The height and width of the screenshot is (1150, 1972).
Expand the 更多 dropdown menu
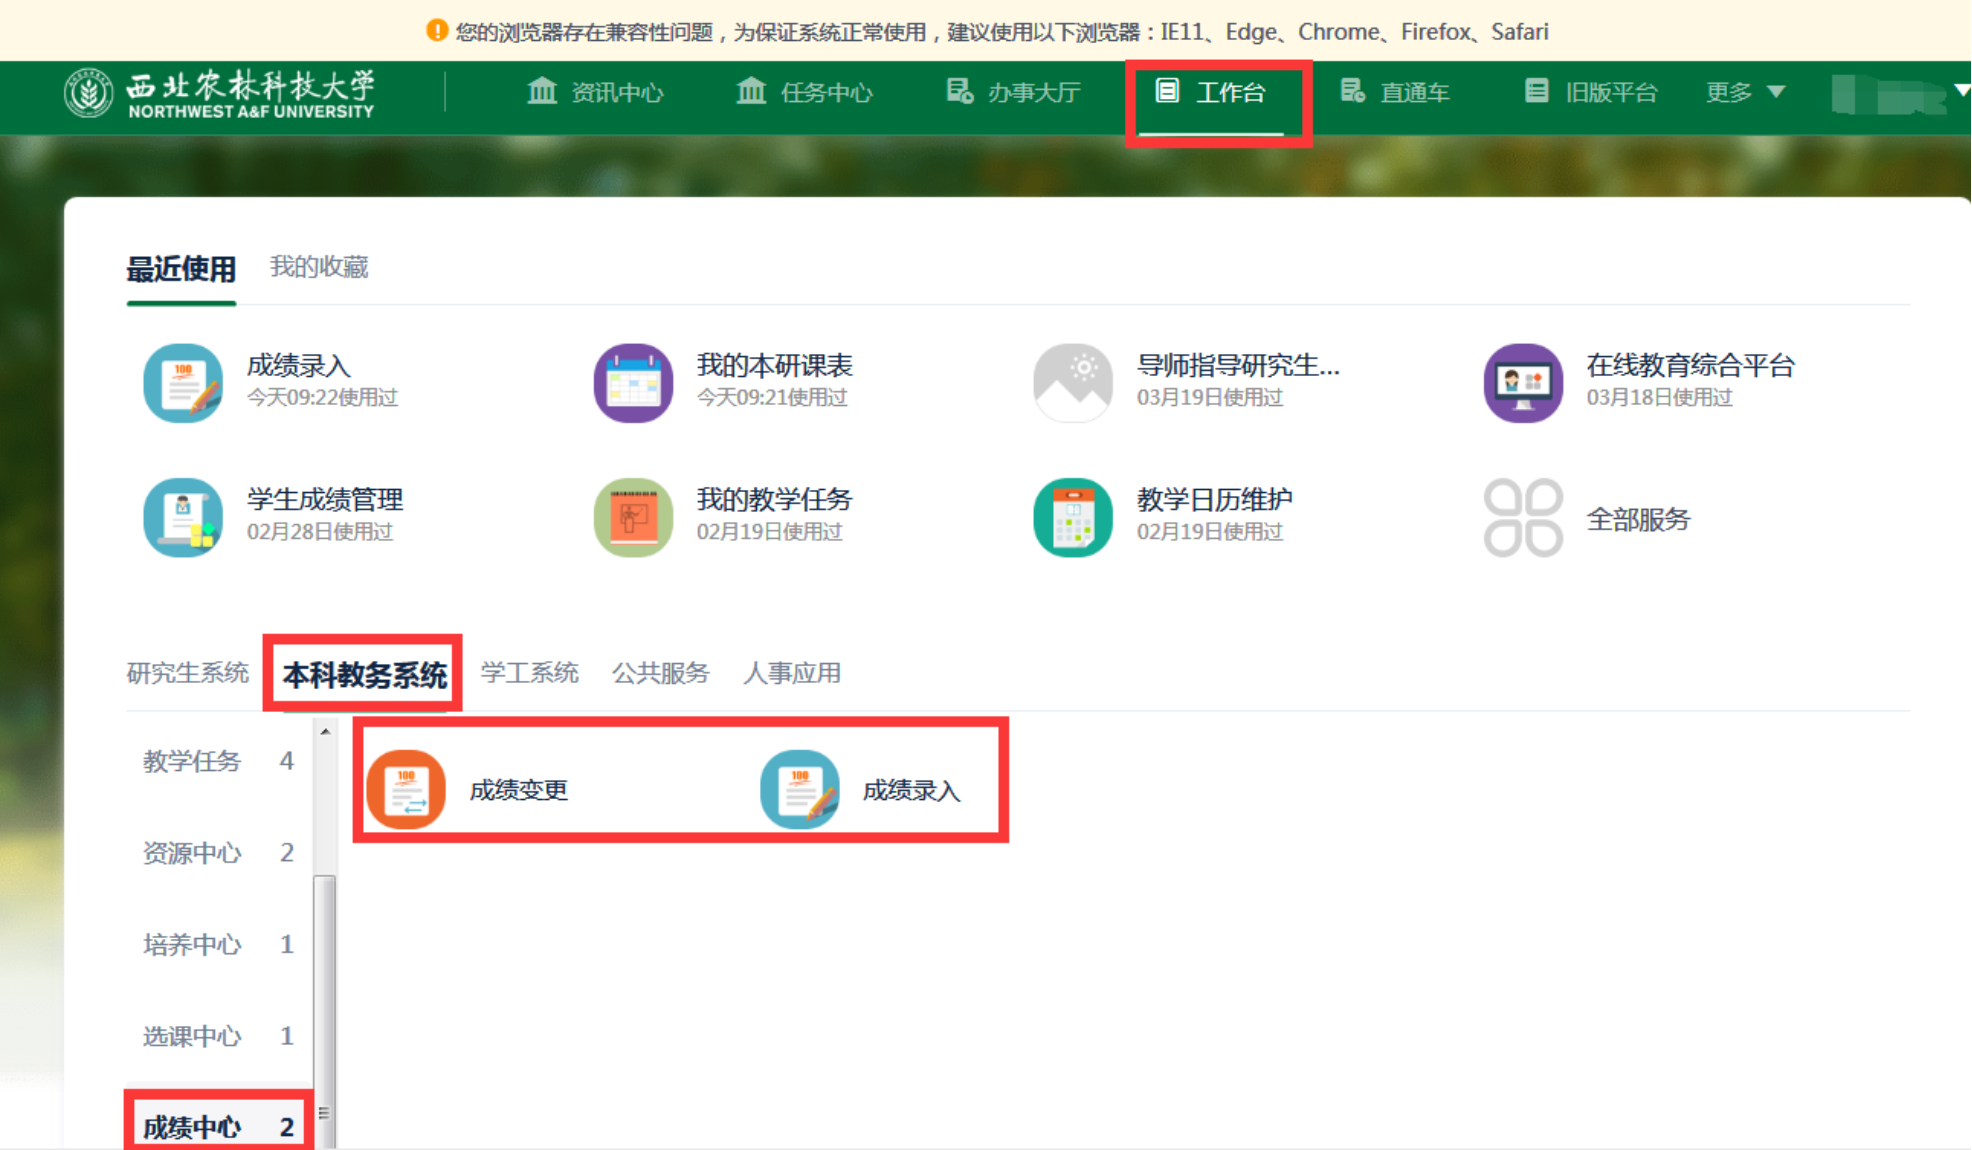[1745, 92]
